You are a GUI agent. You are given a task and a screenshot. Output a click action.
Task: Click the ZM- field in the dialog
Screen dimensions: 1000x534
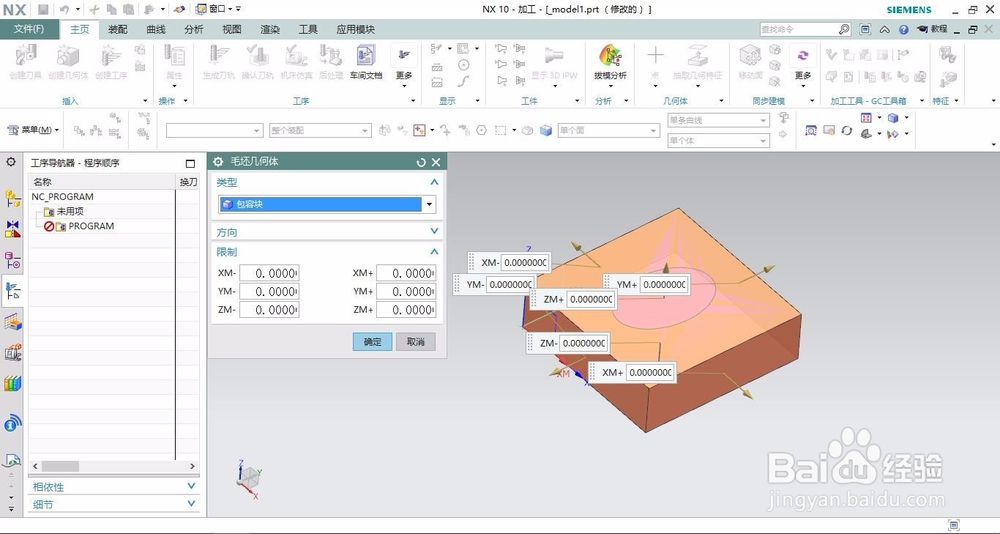click(x=269, y=310)
